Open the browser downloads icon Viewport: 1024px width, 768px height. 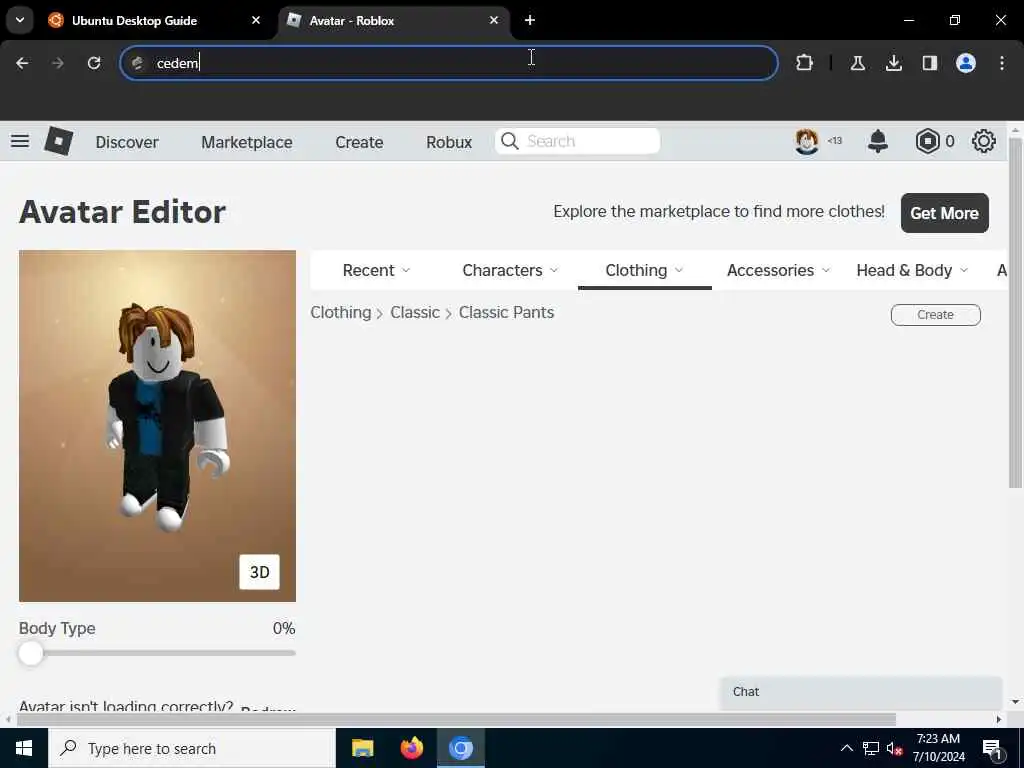(x=893, y=63)
